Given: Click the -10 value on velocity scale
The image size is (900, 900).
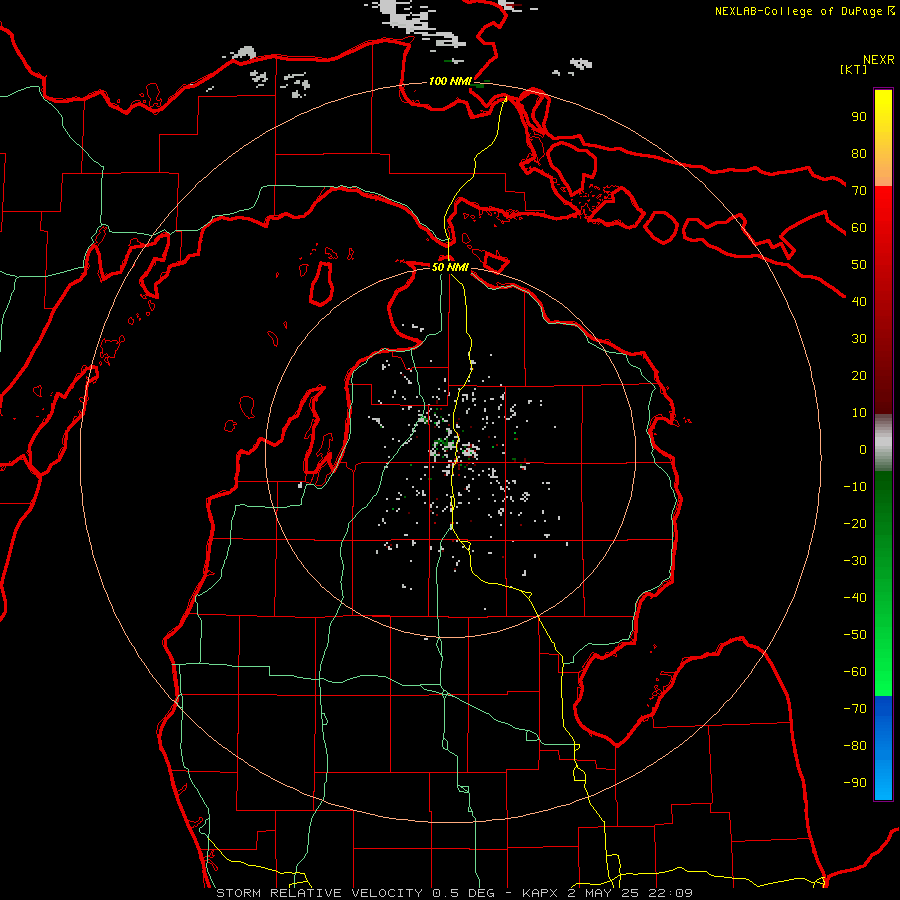Looking at the screenshot, I should click(855, 487).
